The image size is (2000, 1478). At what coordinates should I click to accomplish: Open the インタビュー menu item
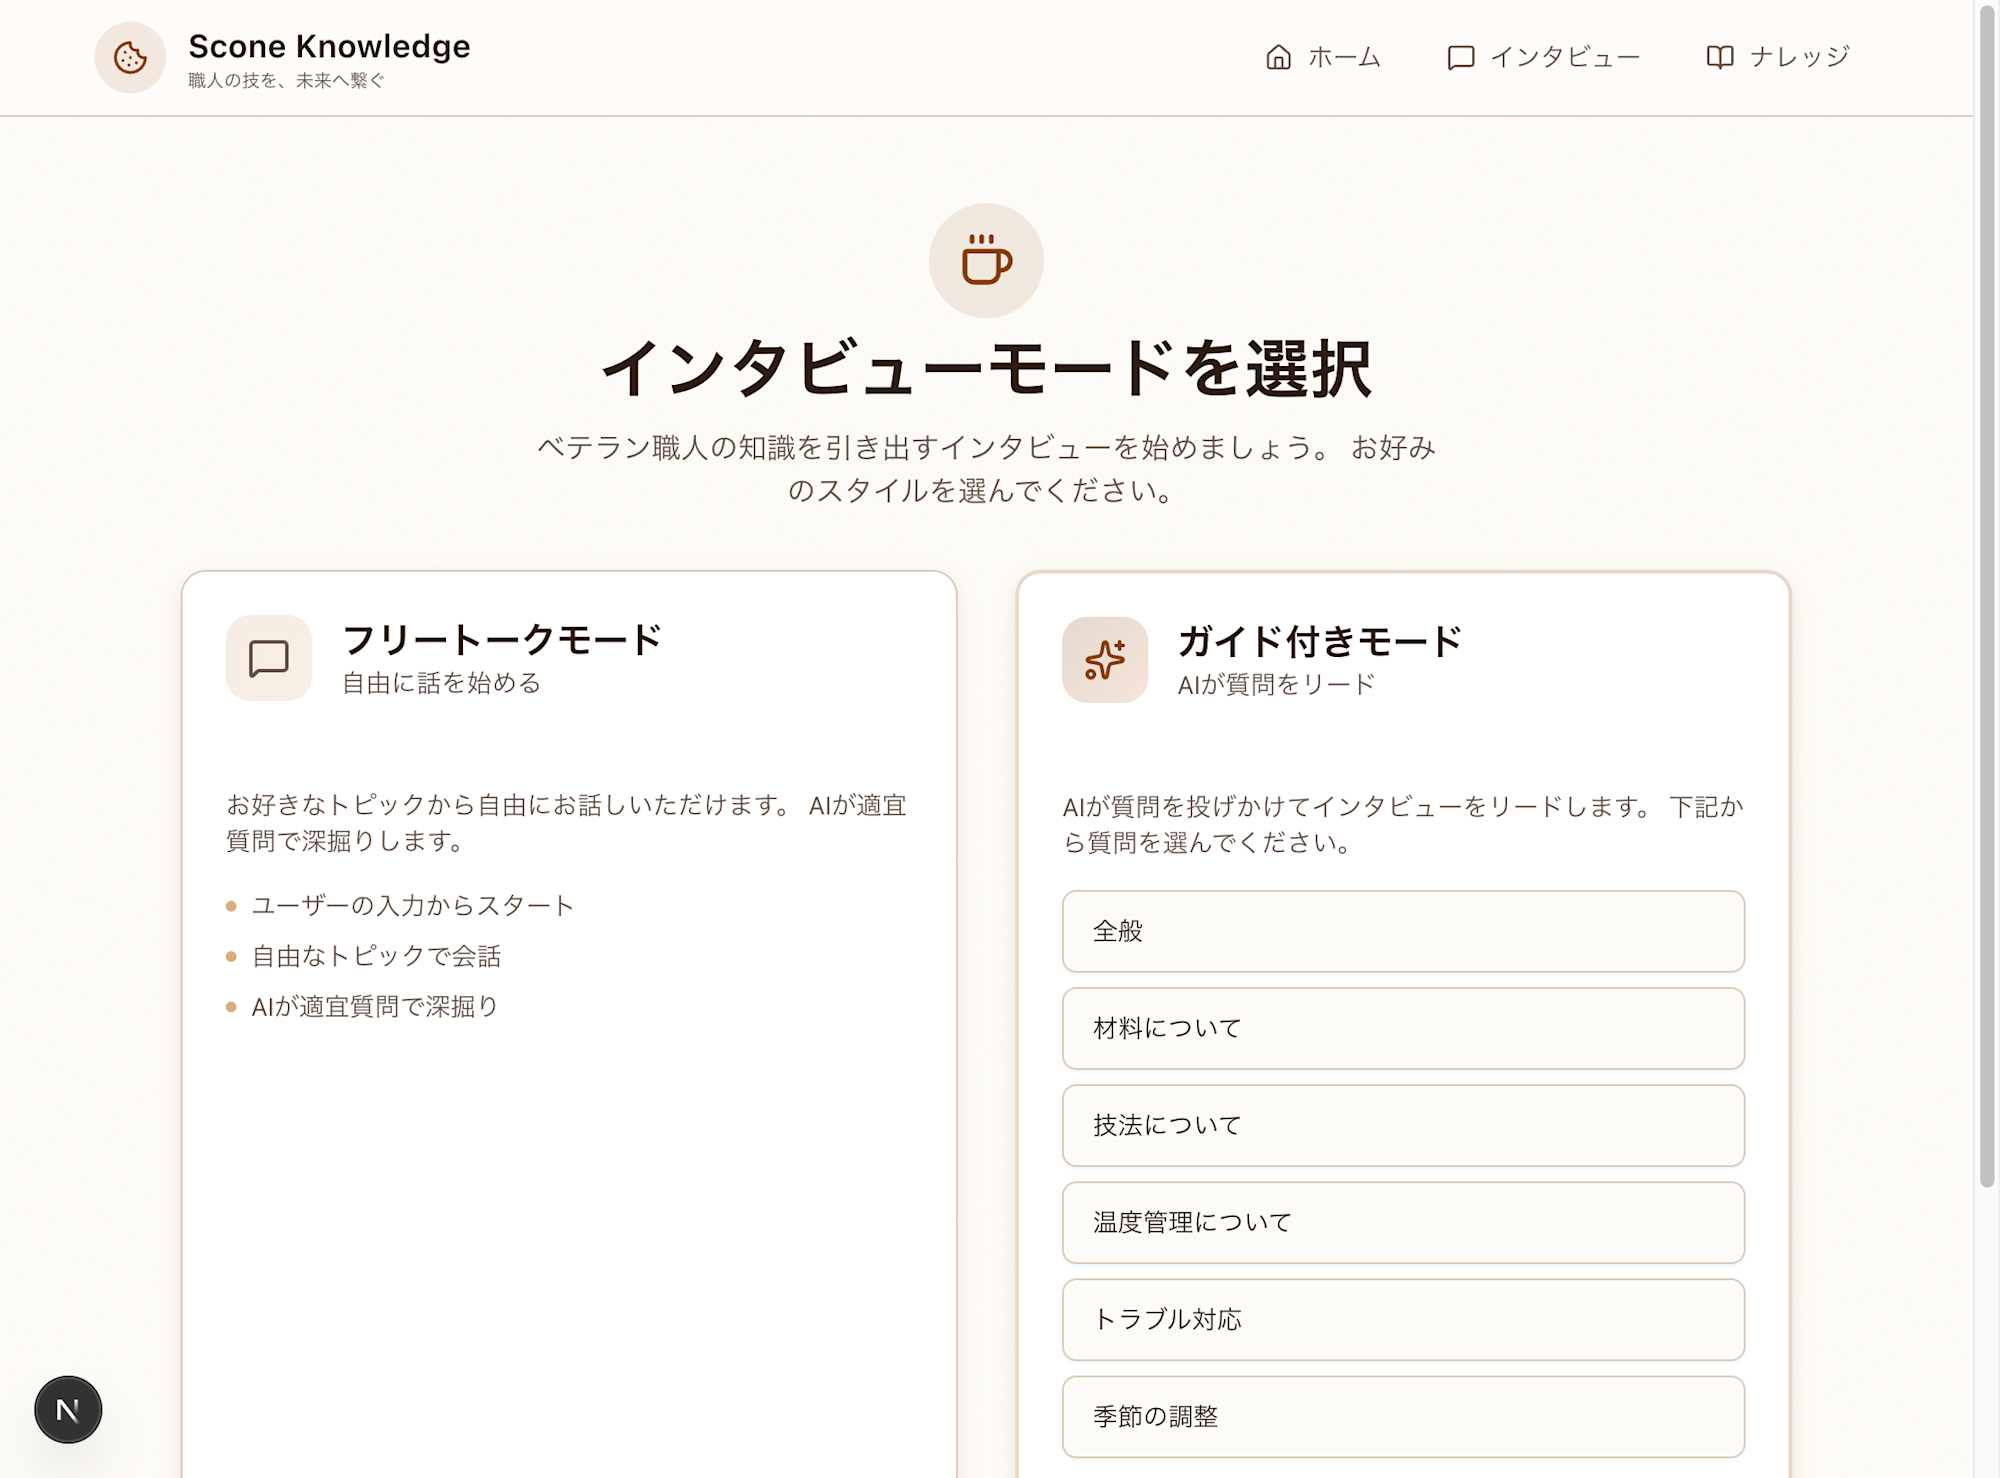[x=1565, y=57]
